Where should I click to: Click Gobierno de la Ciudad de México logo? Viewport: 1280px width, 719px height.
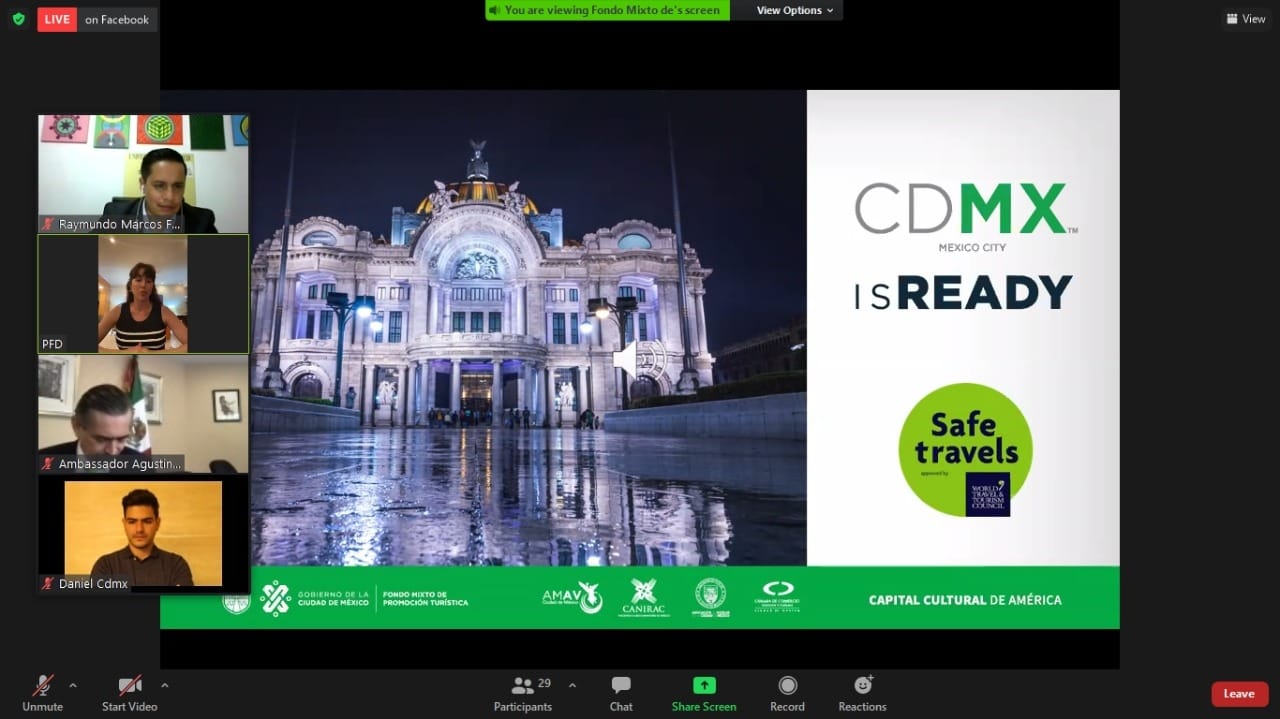[316, 598]
